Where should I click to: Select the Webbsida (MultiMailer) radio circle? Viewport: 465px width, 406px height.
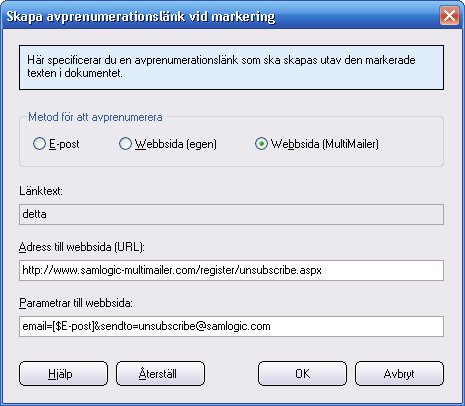tap(261, 144)
